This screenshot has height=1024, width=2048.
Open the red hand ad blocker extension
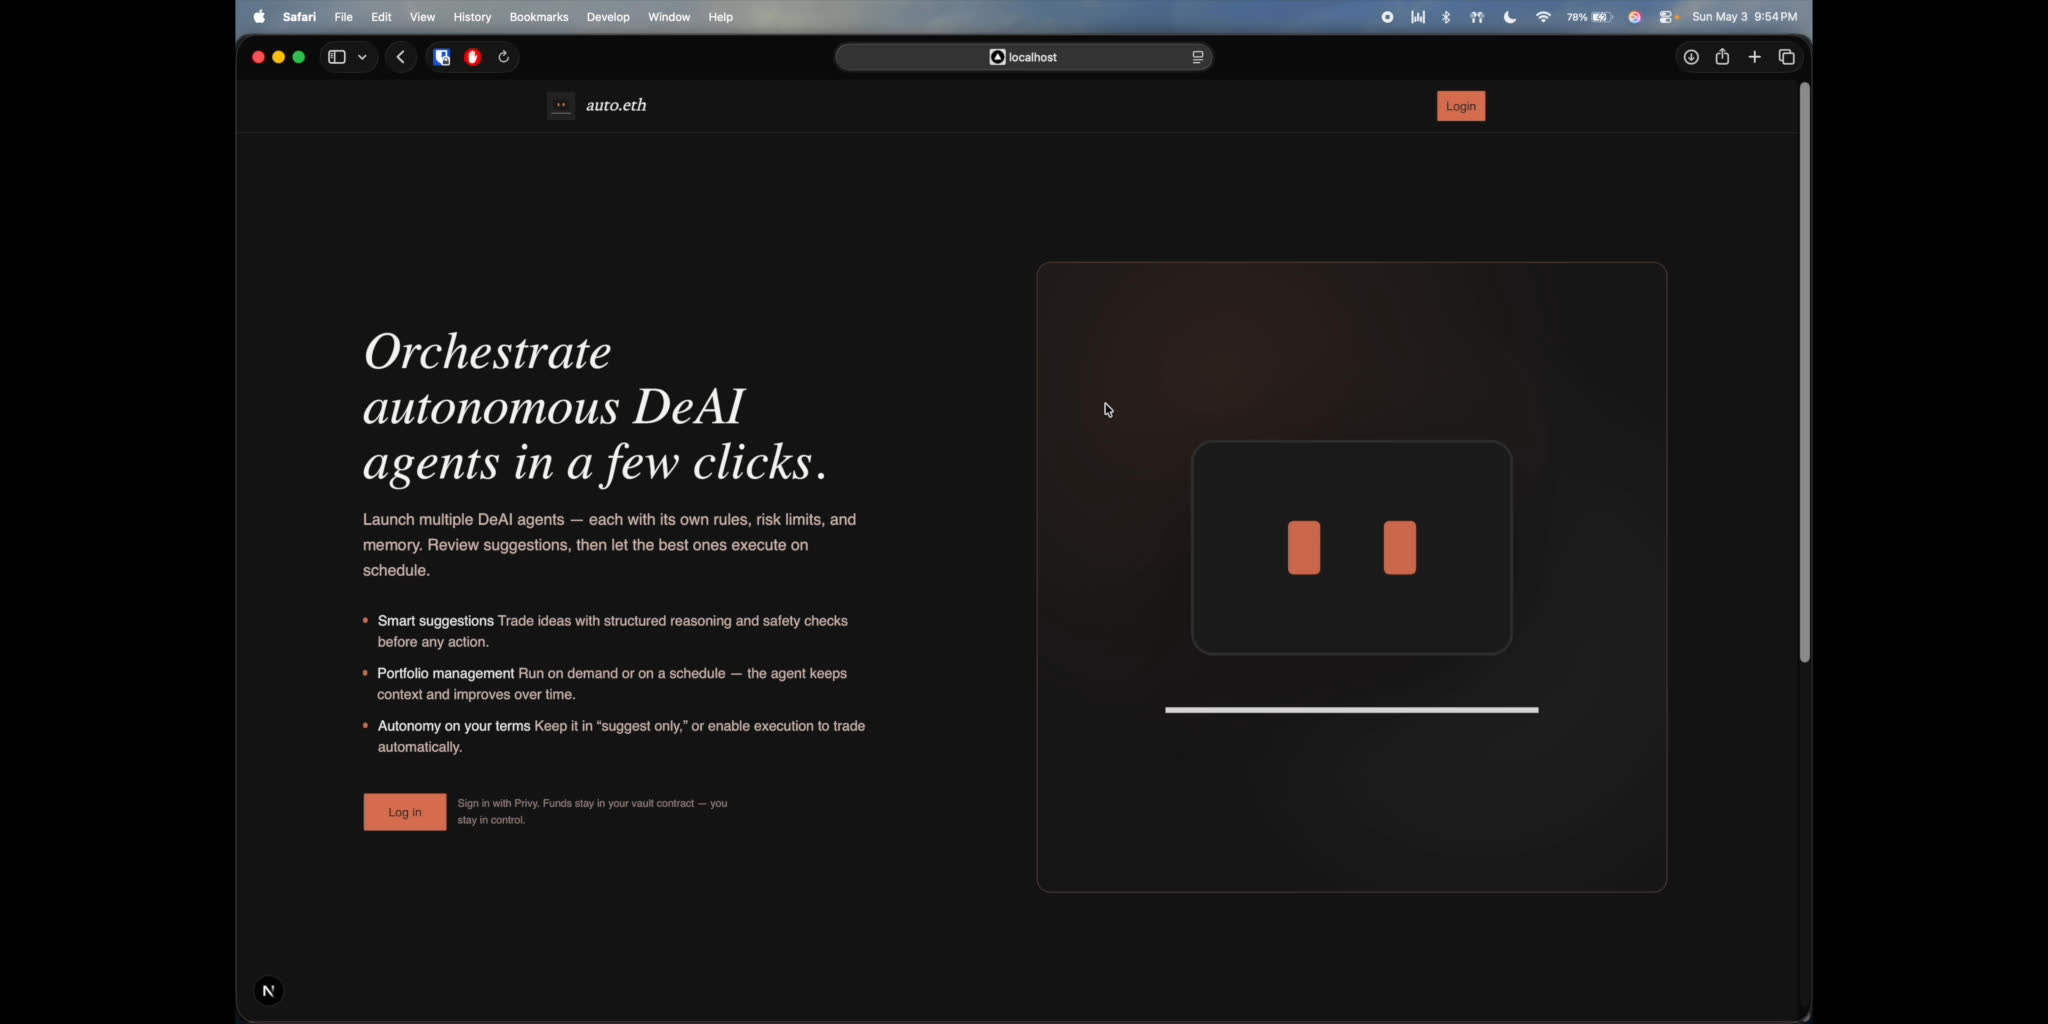473,57
